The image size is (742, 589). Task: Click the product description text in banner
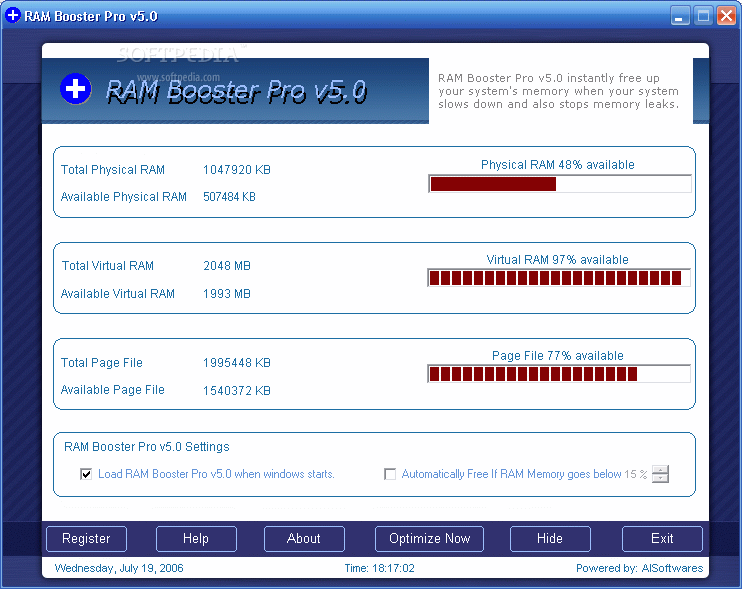[558, 91]
